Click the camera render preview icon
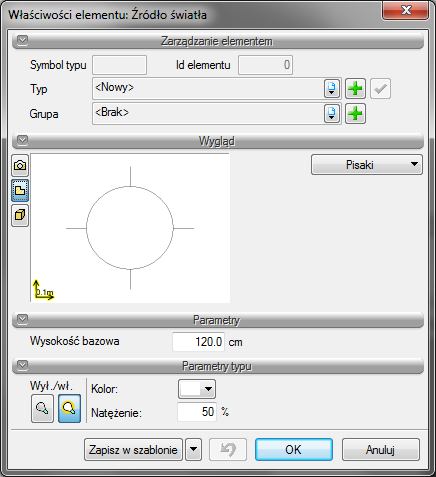This screenshot has width=436, height=477. 20,165
